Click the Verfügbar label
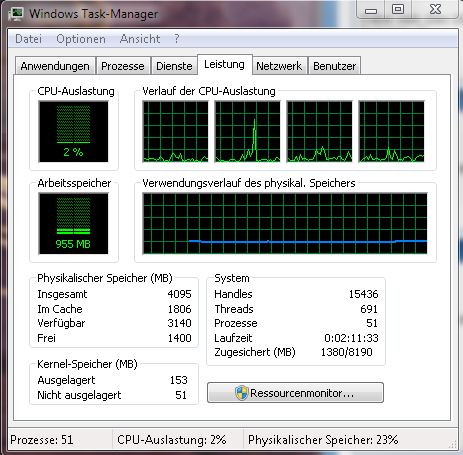Viewport: 463px width, 455px height. [x=61, y=323]
